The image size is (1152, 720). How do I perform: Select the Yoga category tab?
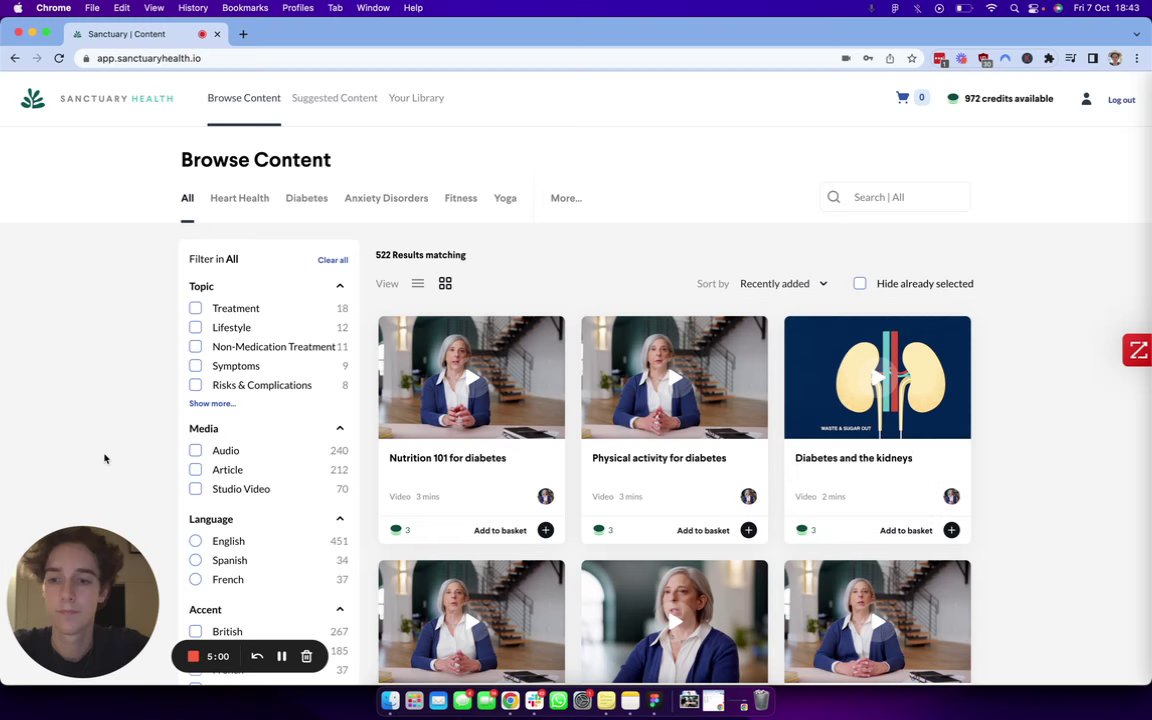tap(505, 198)
